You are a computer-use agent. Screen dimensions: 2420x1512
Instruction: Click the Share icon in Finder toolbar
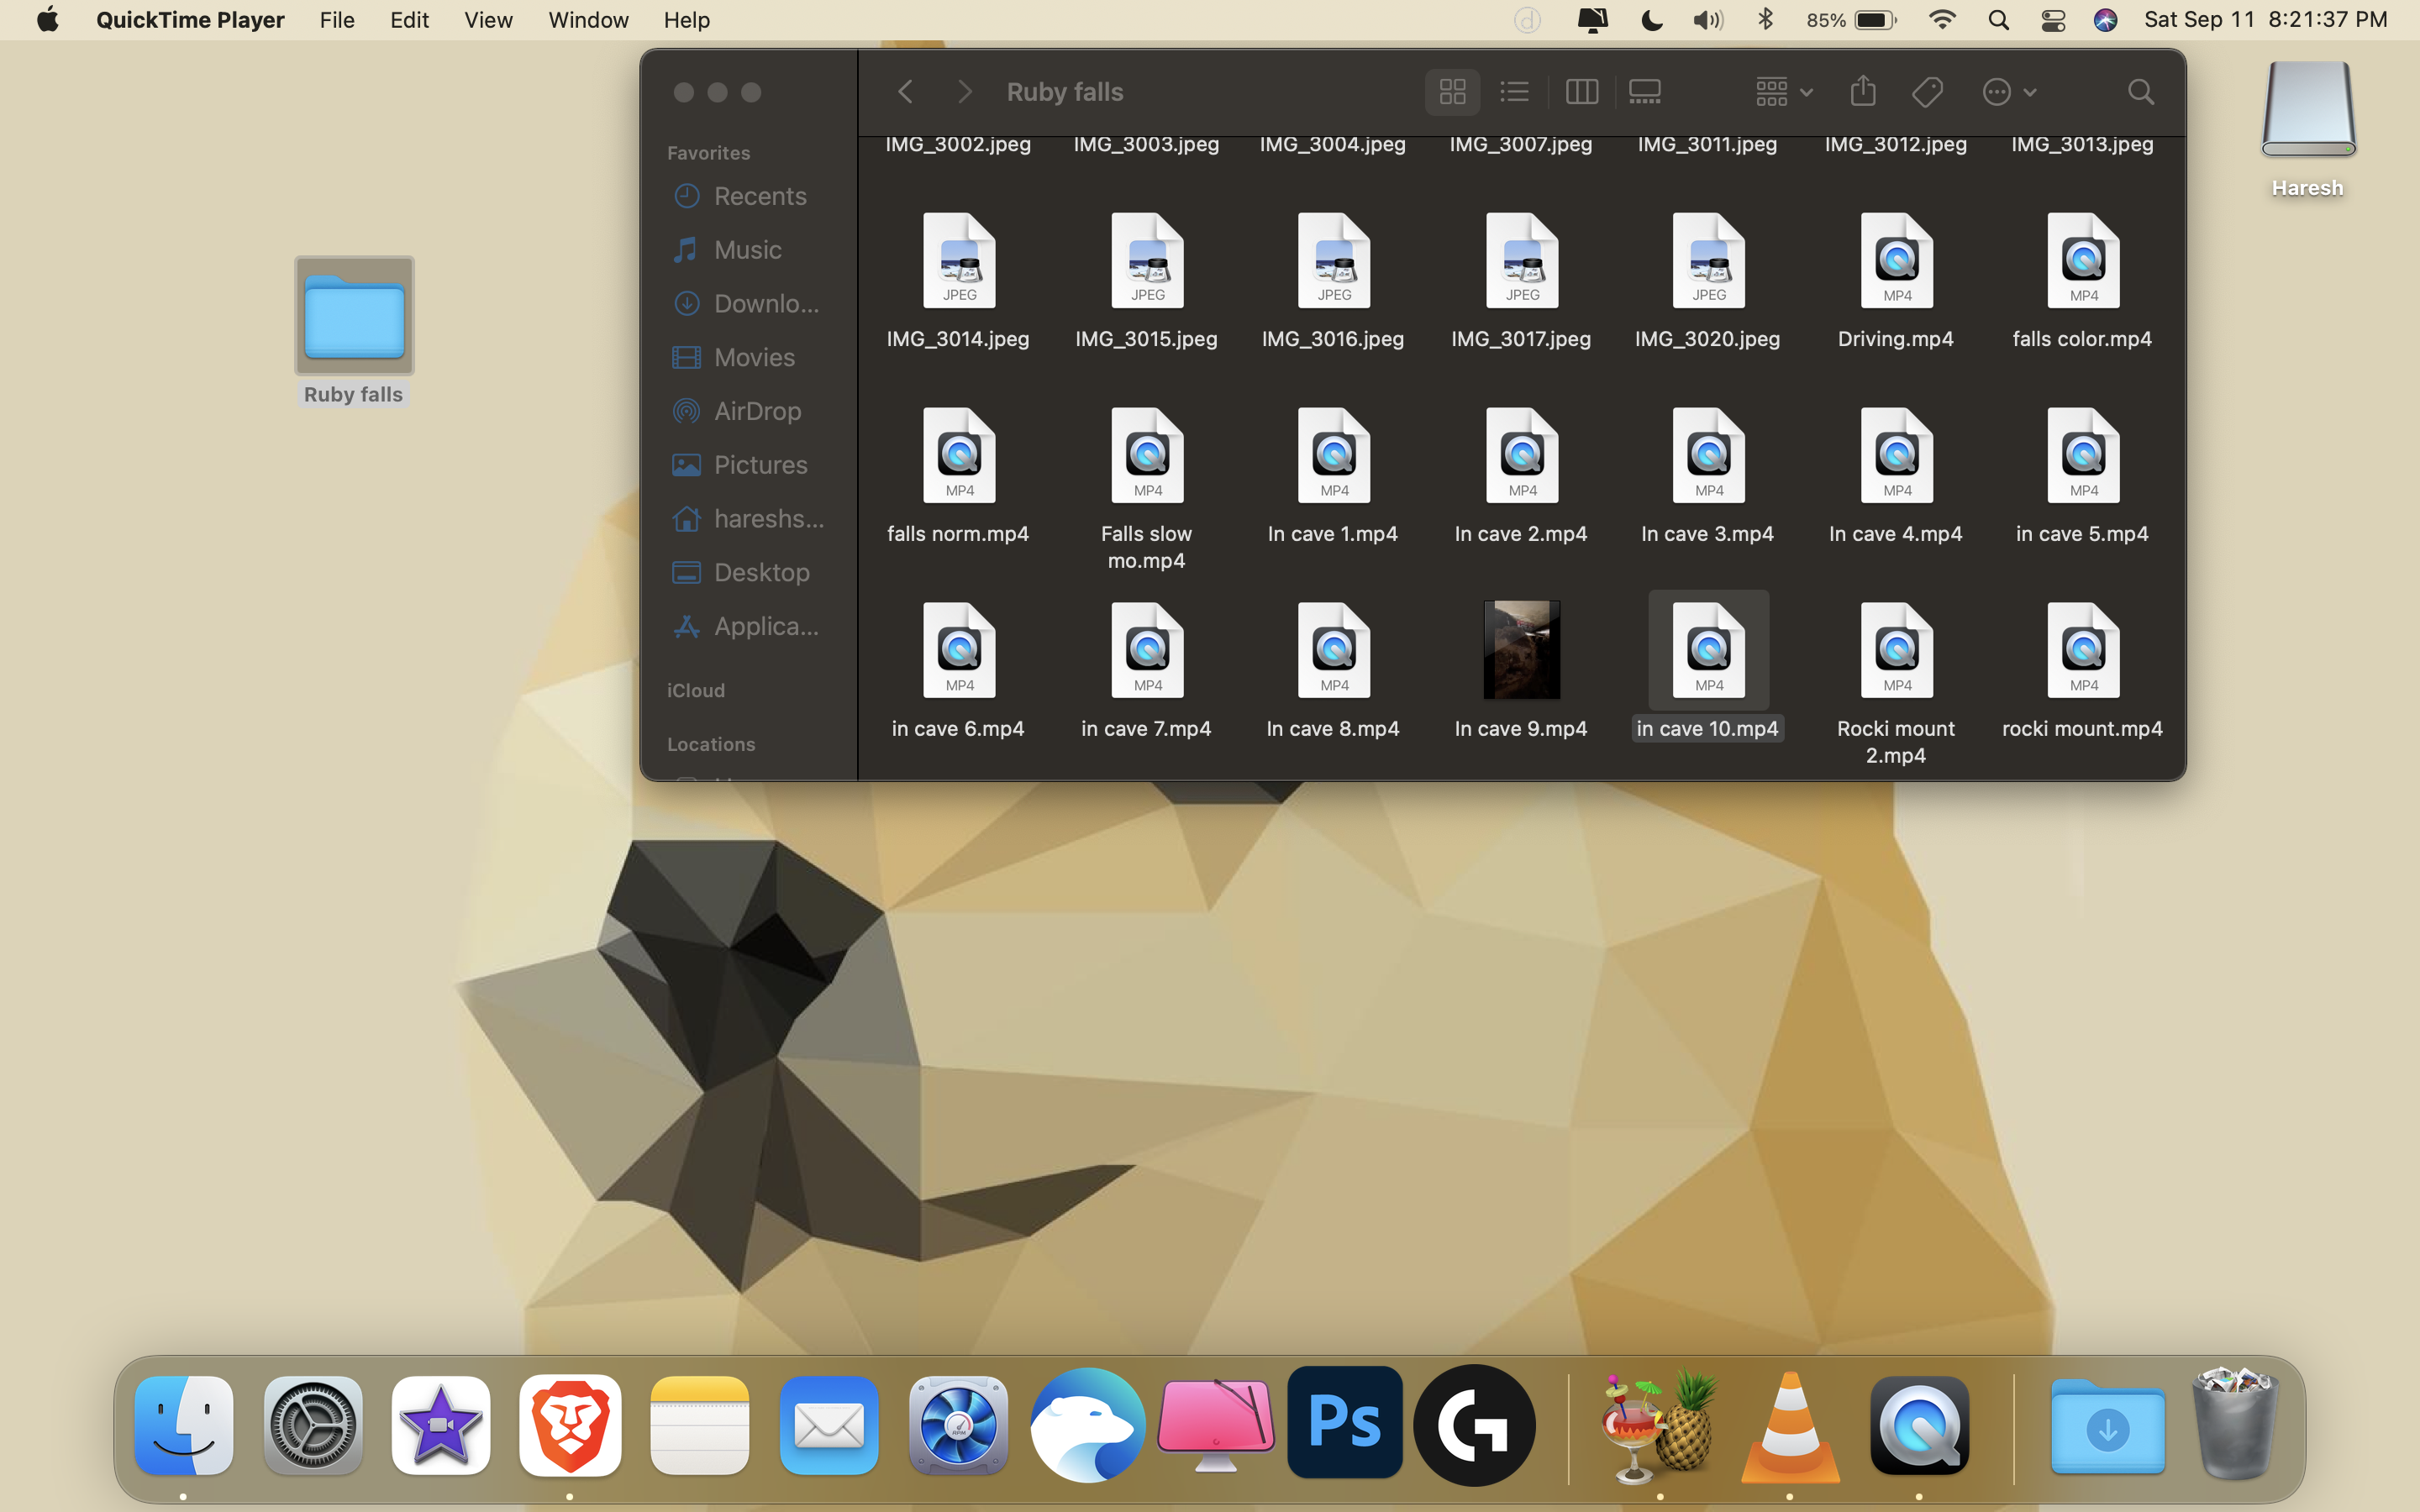[x=1862, y=92]
